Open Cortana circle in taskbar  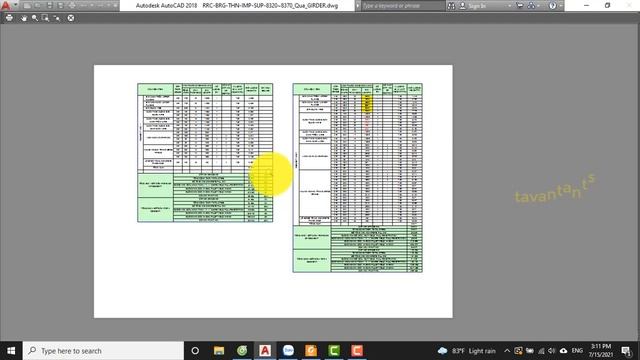(x=195, y=351)
